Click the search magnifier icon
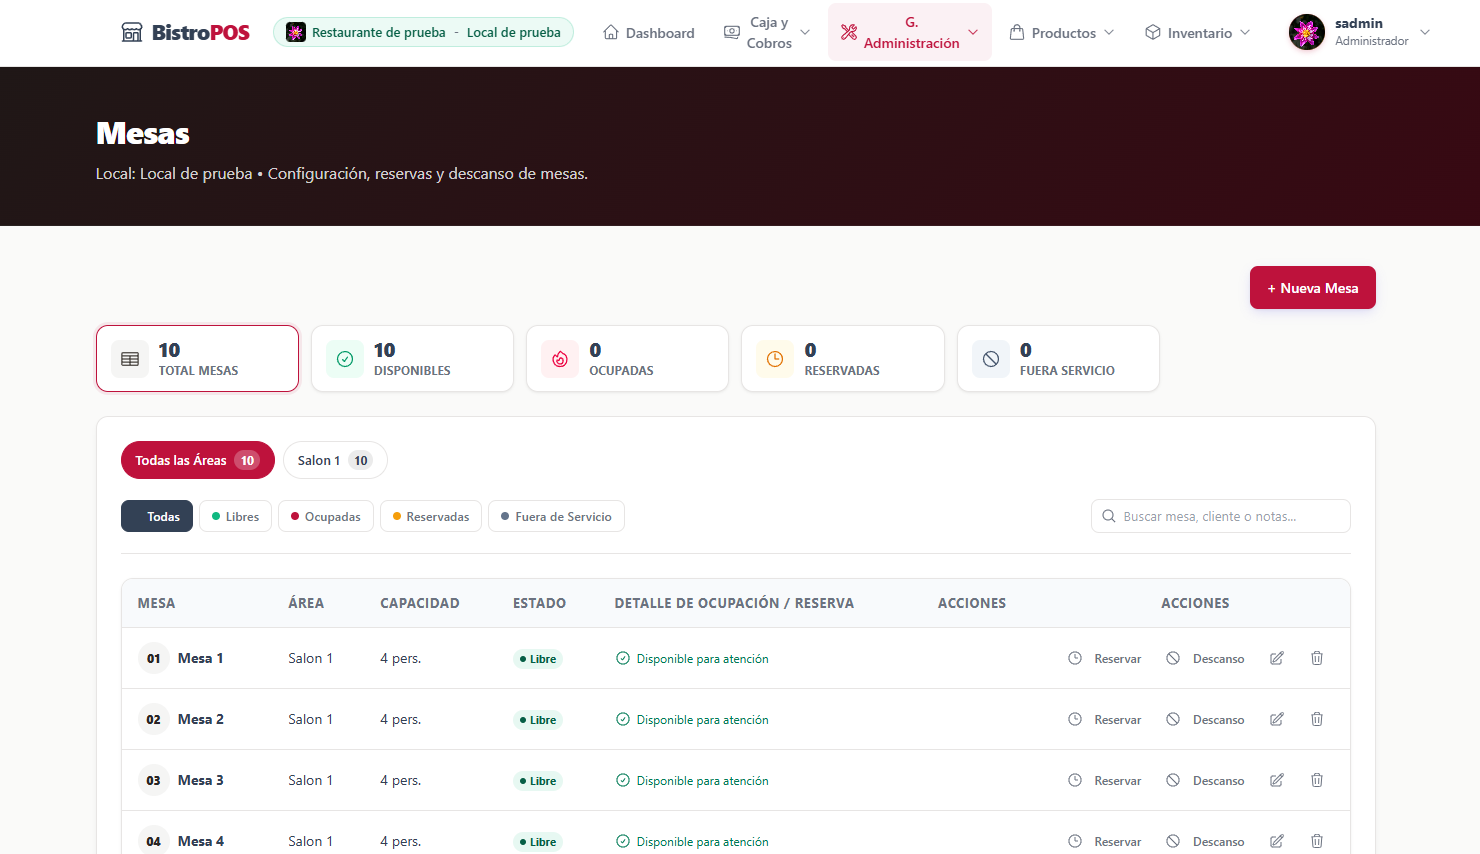 [x=1109, y=516]
